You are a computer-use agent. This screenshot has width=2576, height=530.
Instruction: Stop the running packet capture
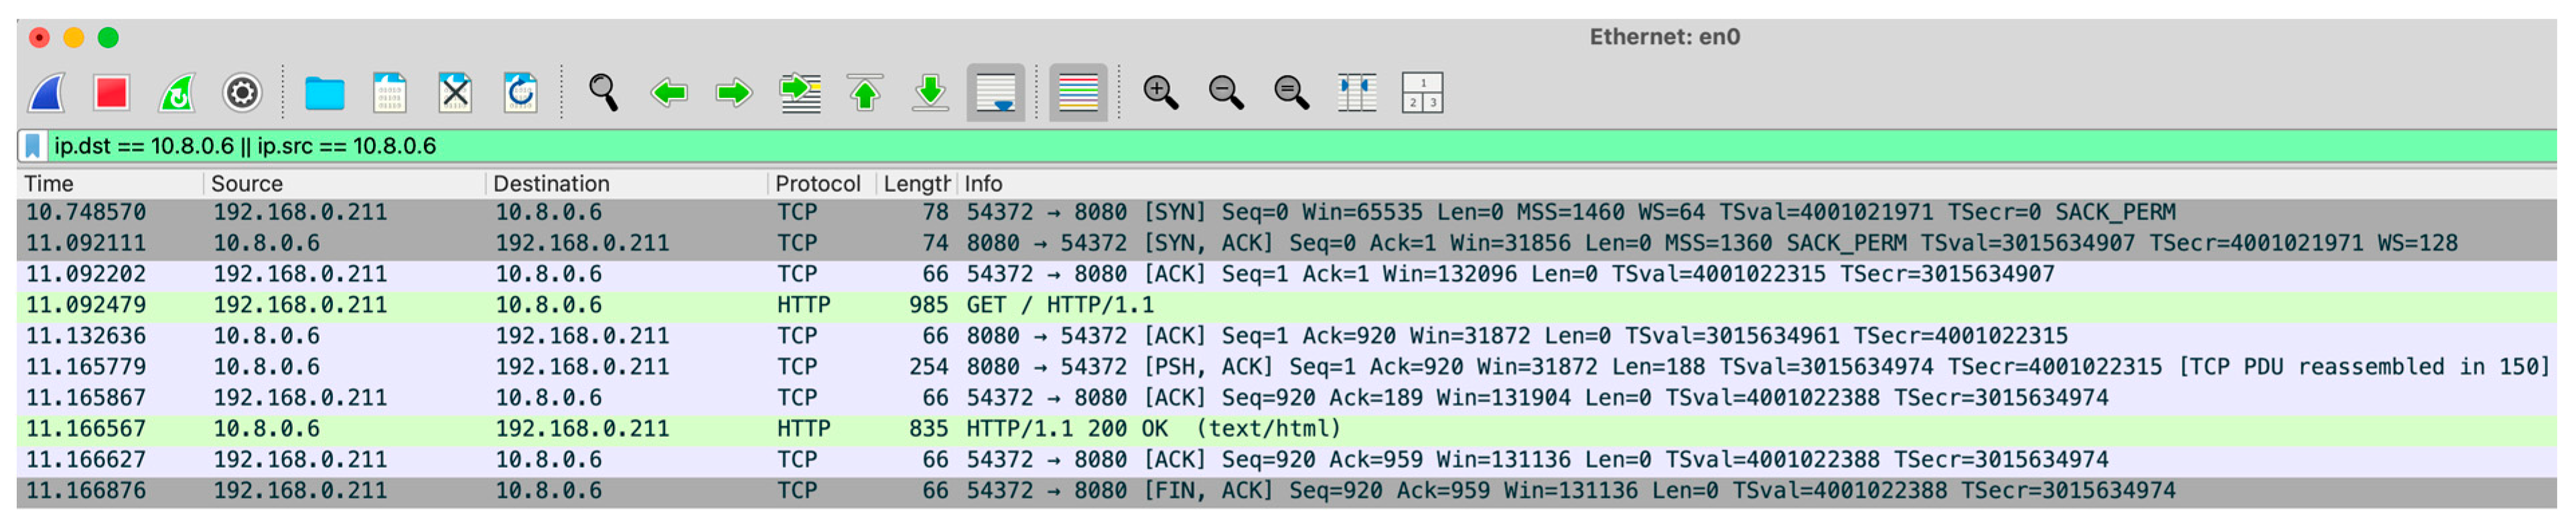[111, 93]
